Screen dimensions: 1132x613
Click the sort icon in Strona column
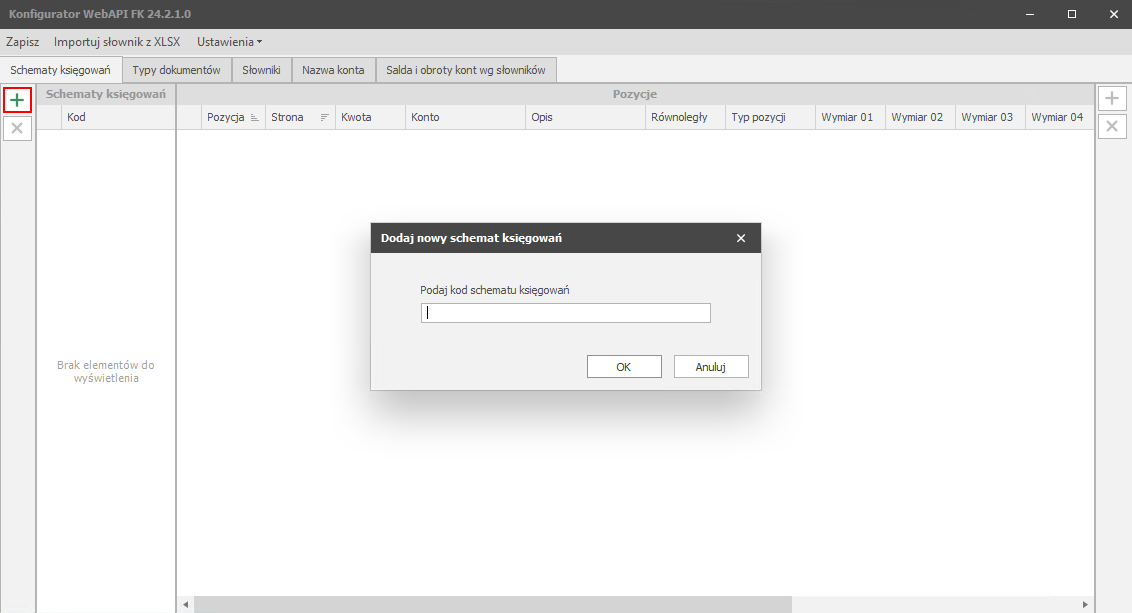[x=324, y=118]
